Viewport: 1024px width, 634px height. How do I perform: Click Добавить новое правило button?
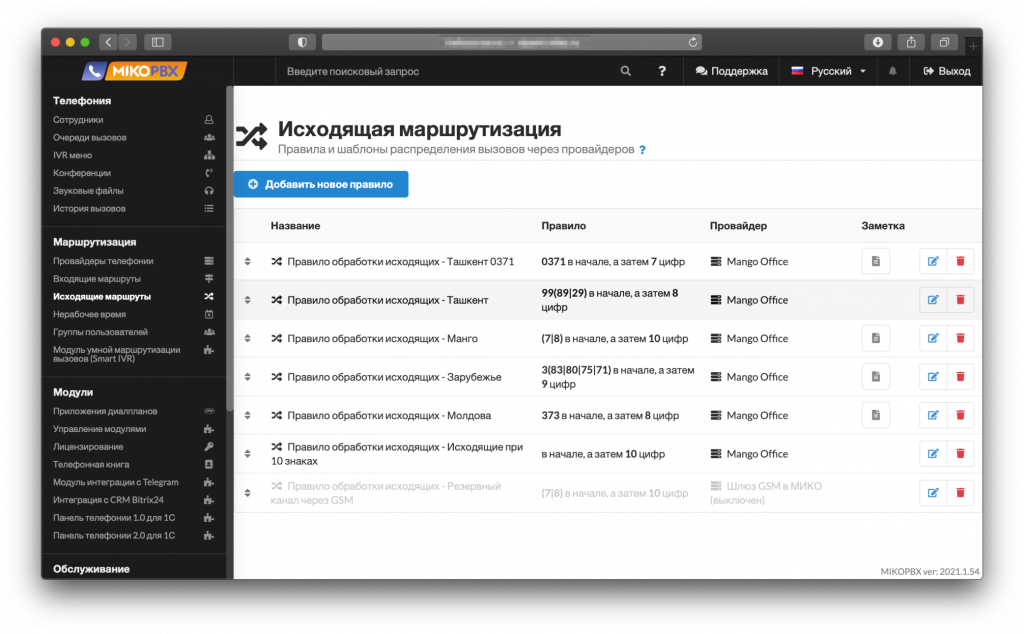pos(321,184)
